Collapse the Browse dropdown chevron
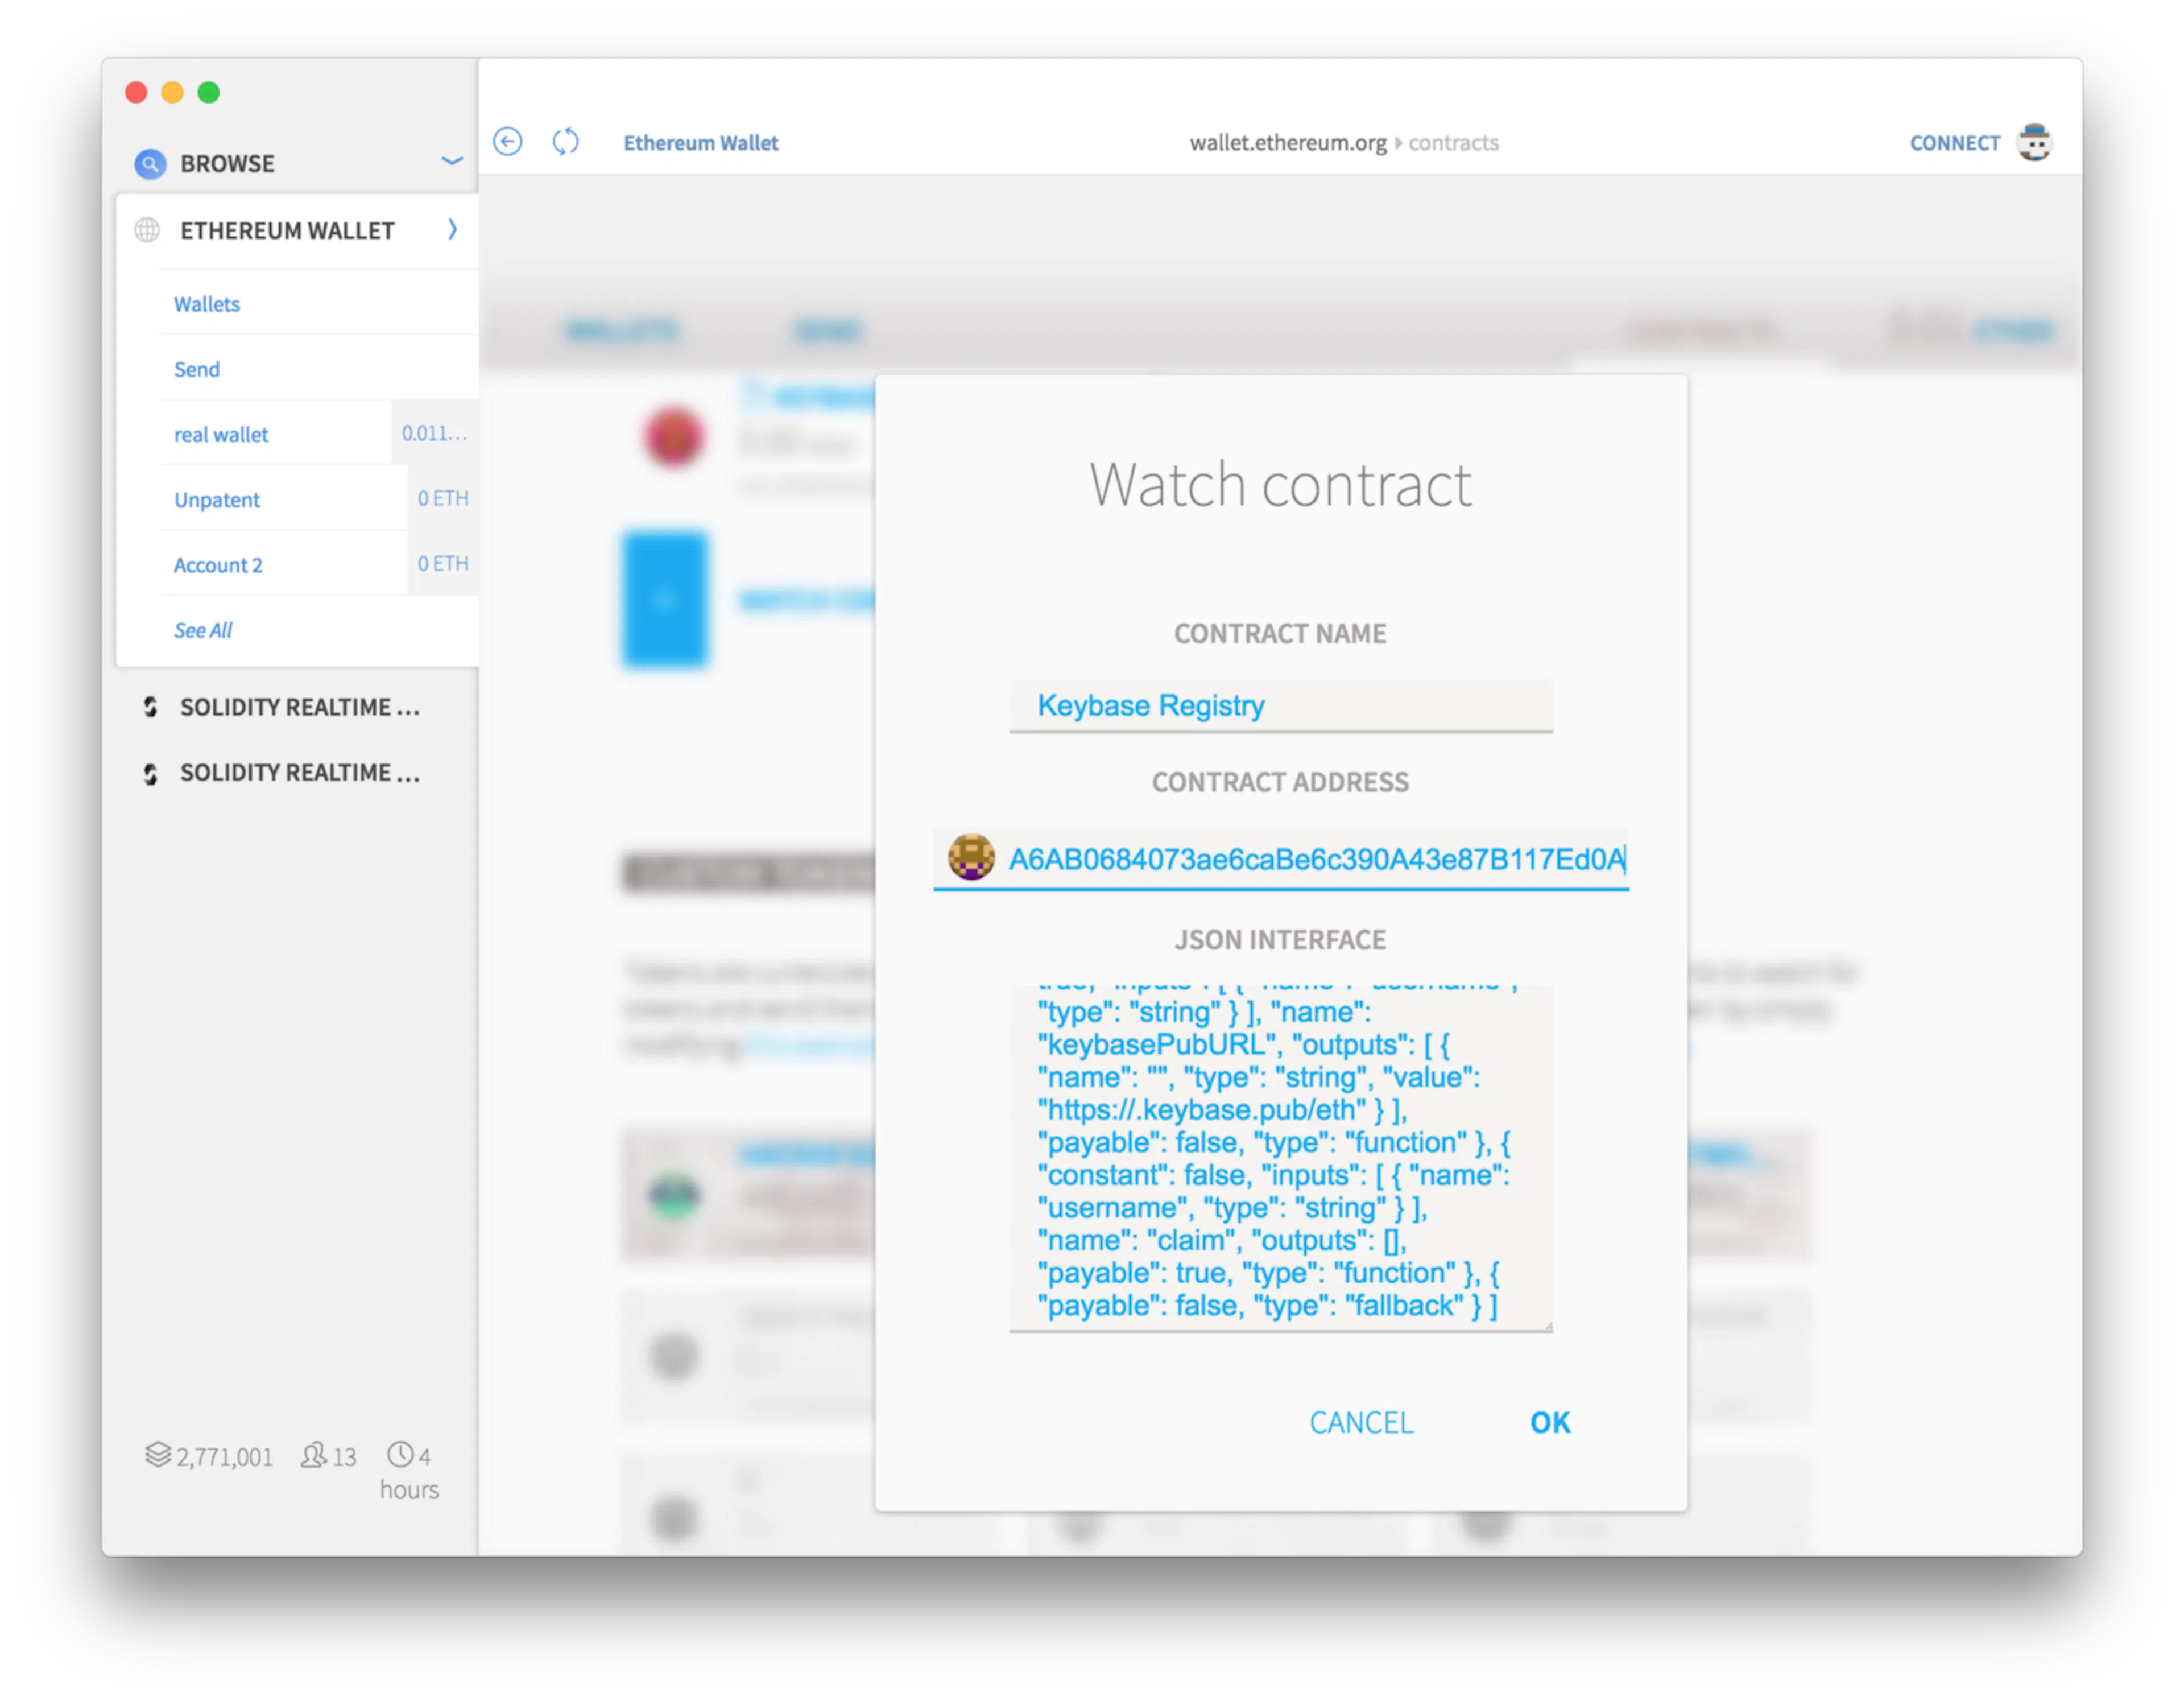 pos(452,161)
